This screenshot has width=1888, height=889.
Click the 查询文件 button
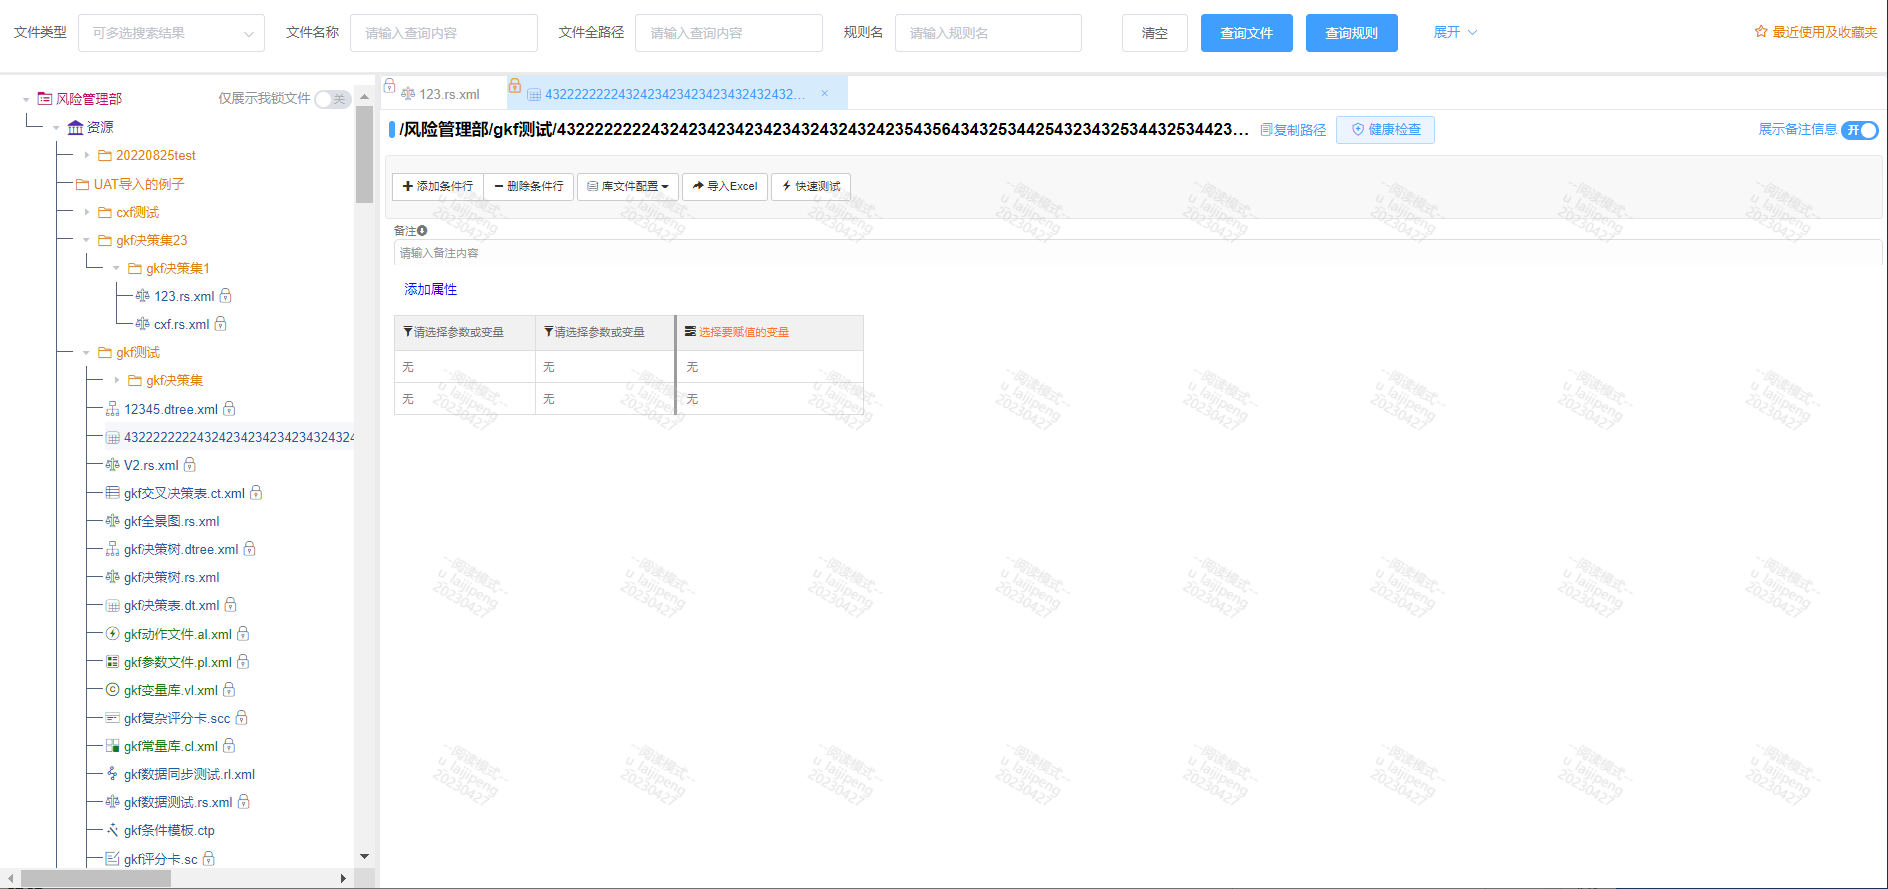pyautogui.click(x=1247, y=33)
